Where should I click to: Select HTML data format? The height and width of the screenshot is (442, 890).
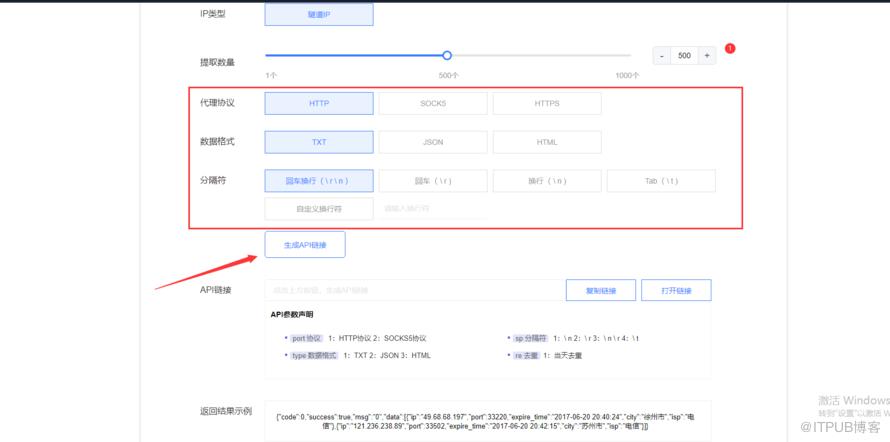[x=547, y=142]
